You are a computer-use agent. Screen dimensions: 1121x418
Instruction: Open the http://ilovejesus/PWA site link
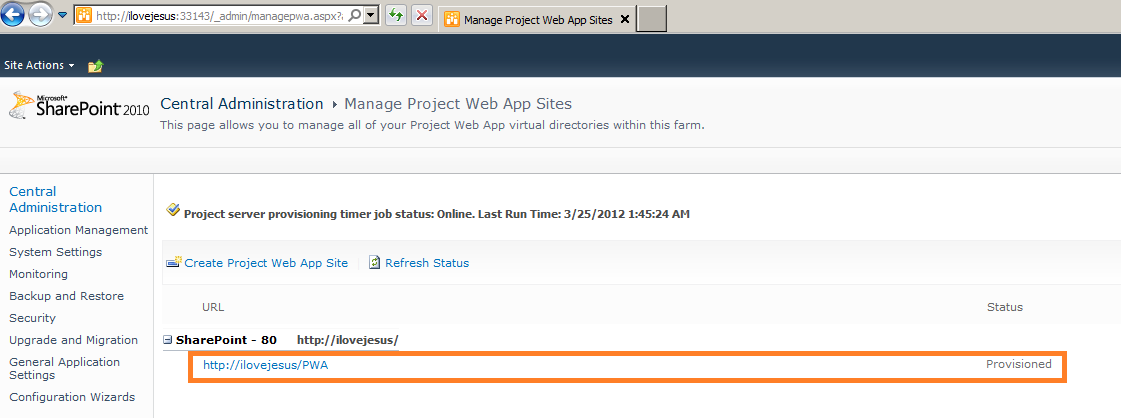[x=265, y=365]
